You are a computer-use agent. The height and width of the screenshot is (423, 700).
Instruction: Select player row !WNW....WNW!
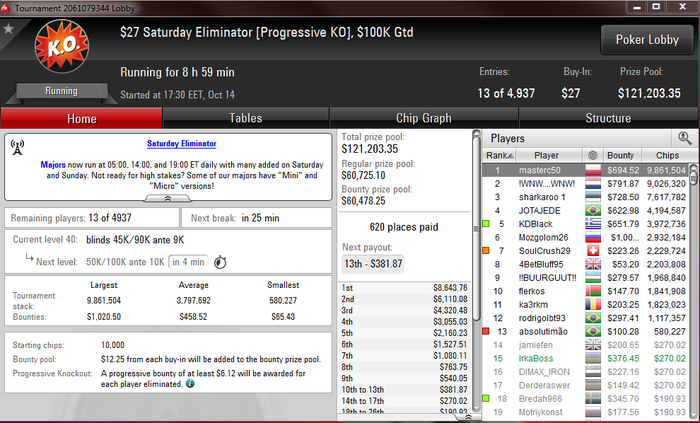[x=586, y=184]
